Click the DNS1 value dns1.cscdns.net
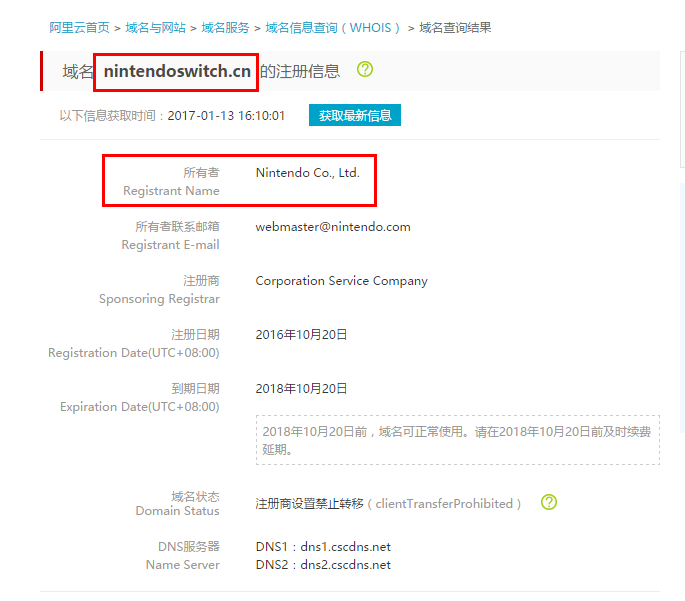The image size is (685, 601). [x=346, y=547]
